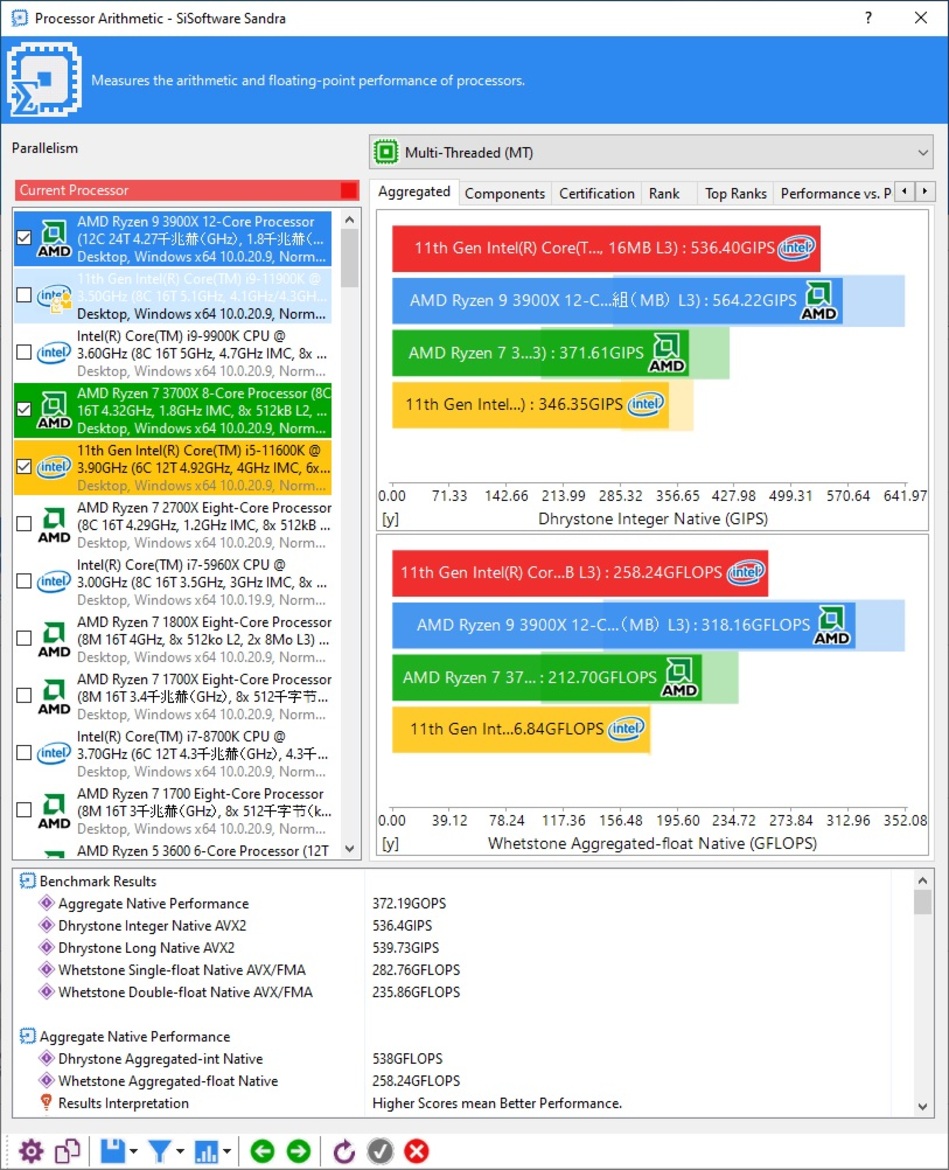
Task: Click the red 536.40GIPS Intel result bar
Action: [x=606, y=248]
